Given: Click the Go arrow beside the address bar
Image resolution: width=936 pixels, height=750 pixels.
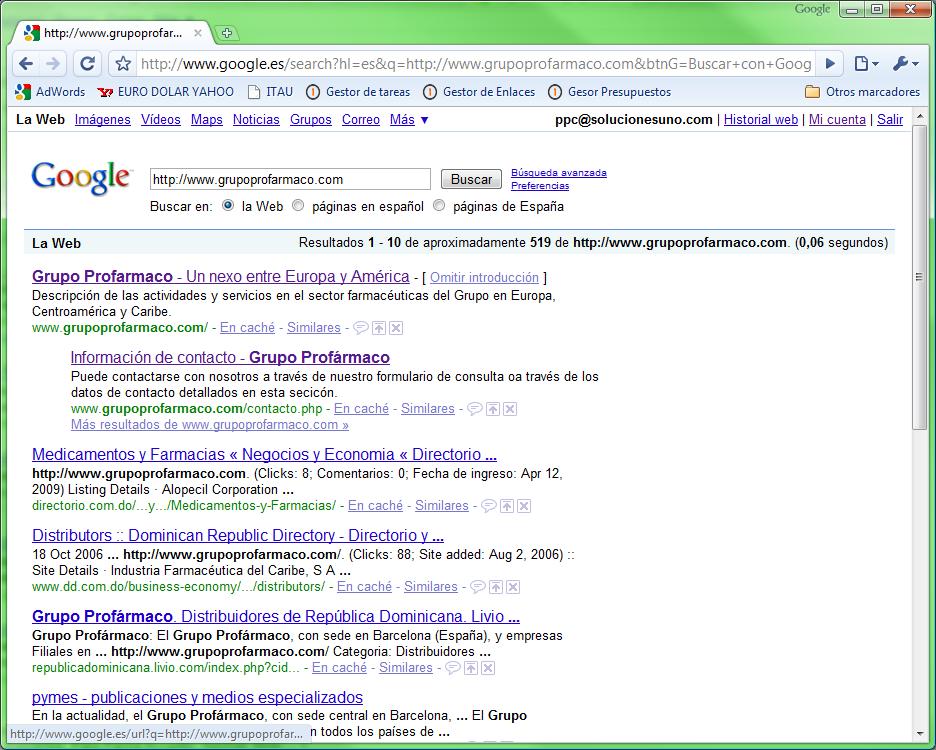Looking at the screenshot, I should 830,63.
